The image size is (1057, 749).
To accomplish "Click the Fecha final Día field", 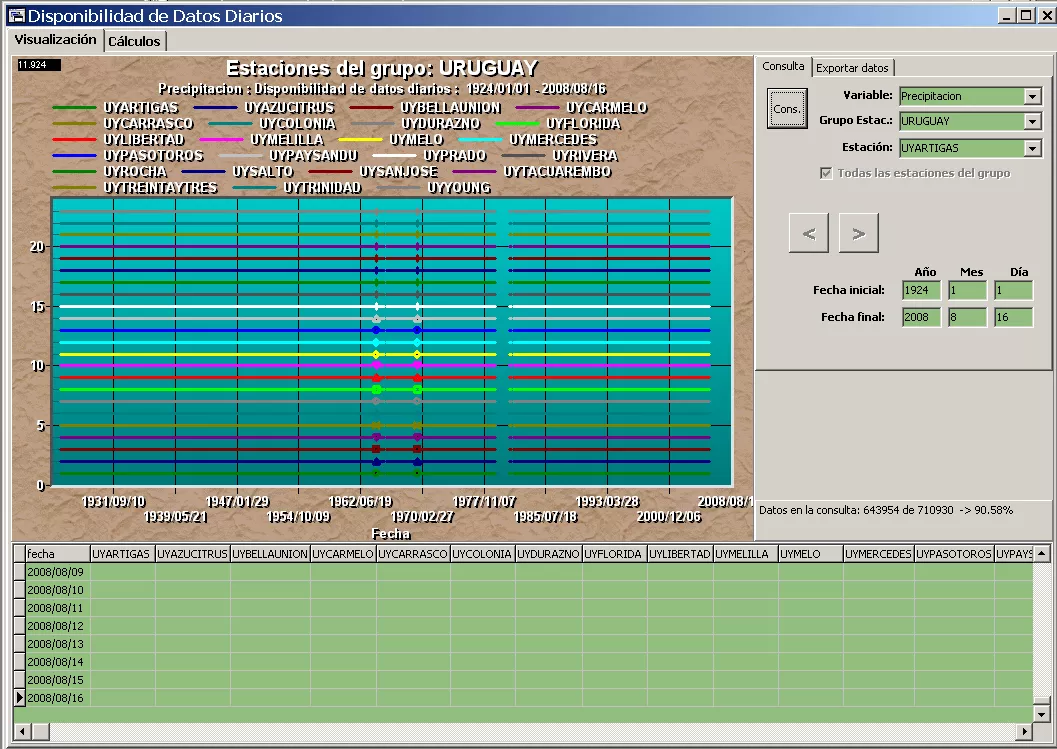I will pos(1013,317).
